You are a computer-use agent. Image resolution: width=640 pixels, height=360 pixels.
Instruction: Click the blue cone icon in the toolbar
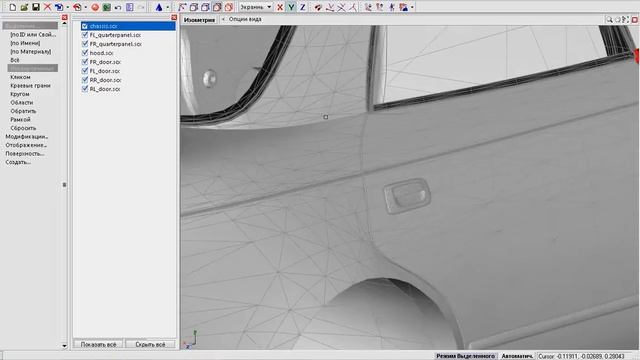click(159, 7)
